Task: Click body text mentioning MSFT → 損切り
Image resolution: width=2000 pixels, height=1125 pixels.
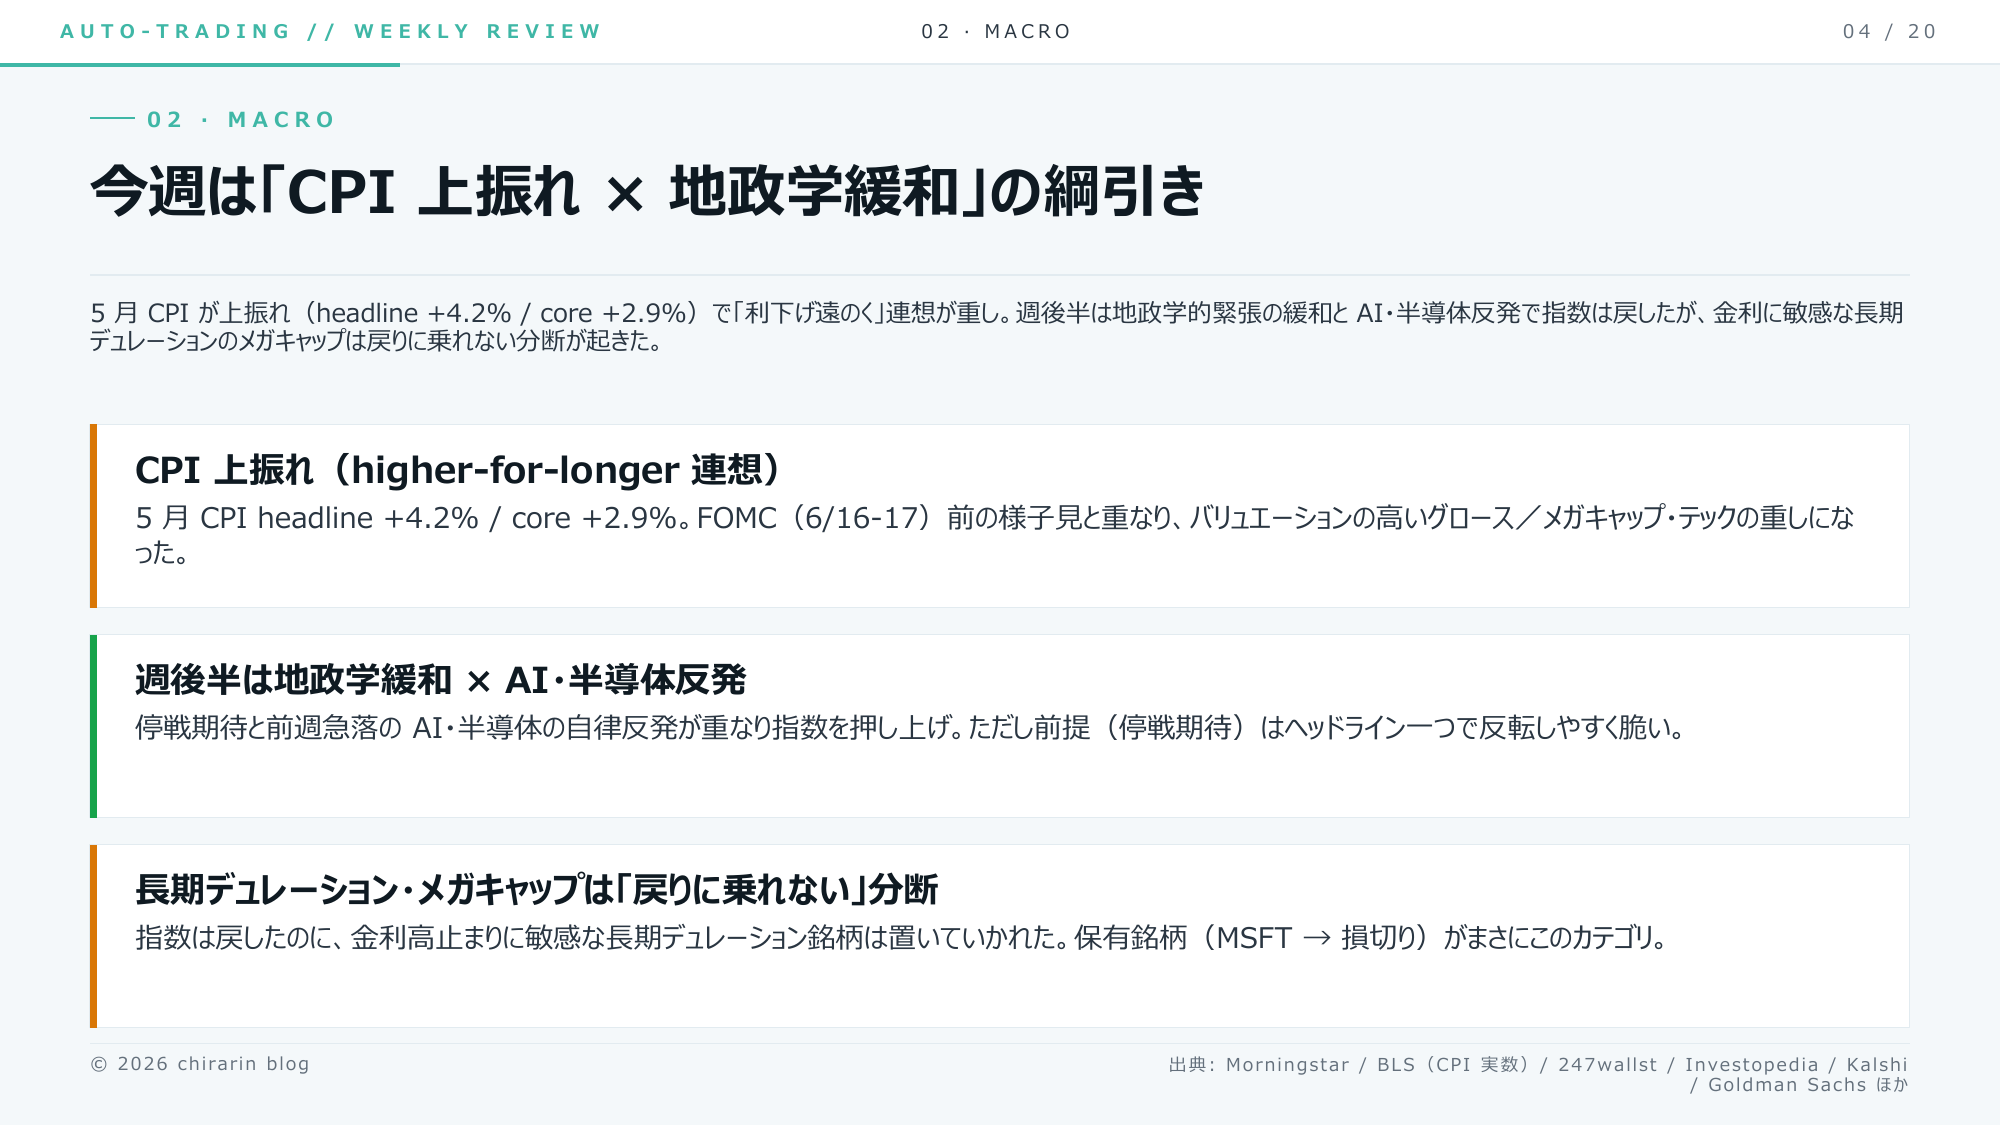Action: pos(901,937)
